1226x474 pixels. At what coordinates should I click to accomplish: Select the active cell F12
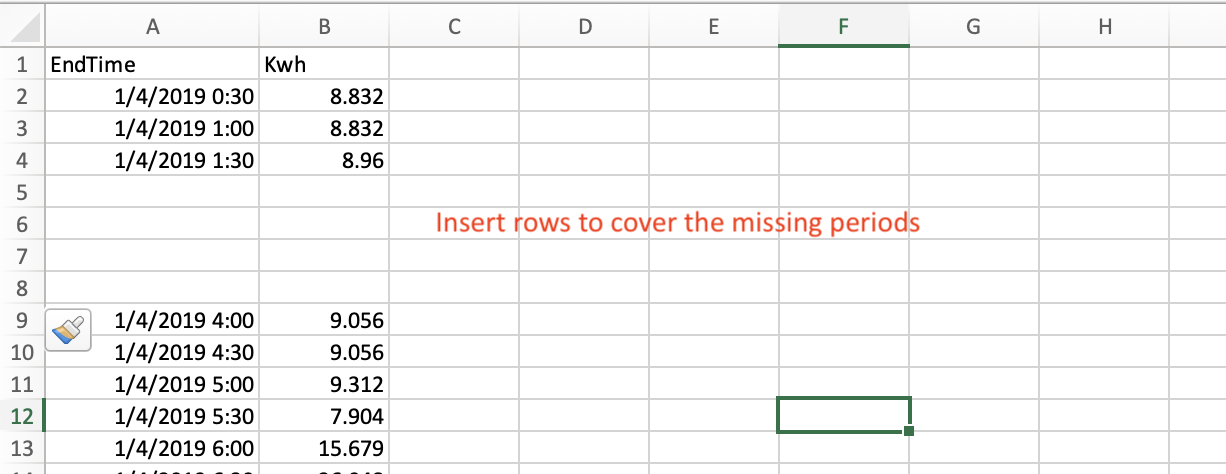pos(843,415)
